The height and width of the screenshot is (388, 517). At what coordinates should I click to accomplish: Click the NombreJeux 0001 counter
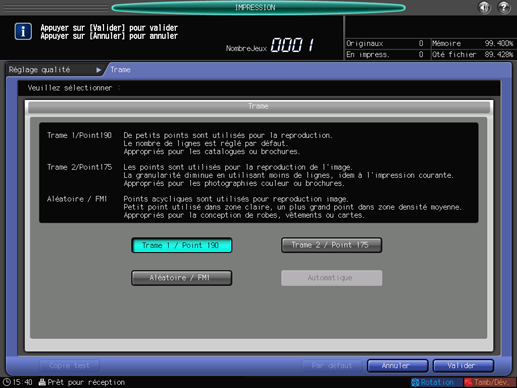click(x=270, y=45)
